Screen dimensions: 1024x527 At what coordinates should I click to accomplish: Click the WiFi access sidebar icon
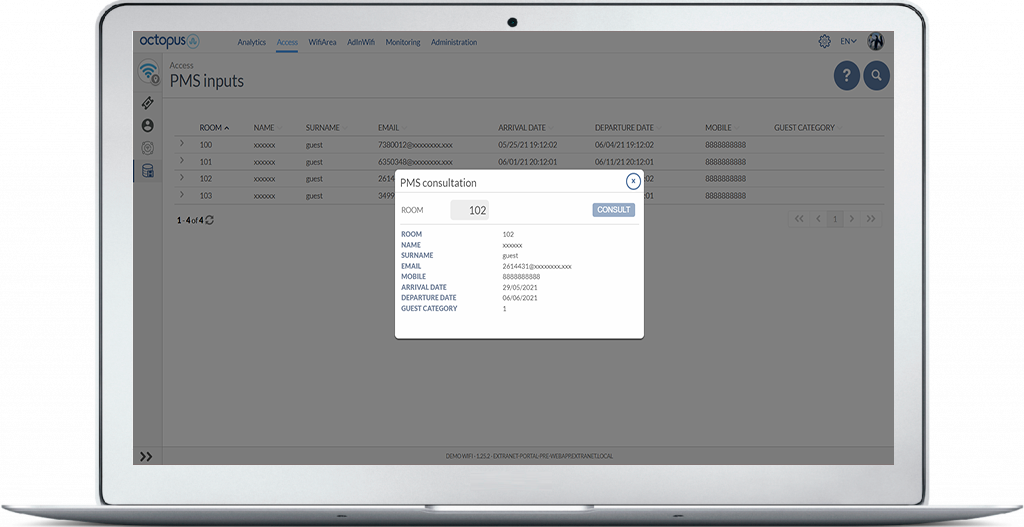148,72
